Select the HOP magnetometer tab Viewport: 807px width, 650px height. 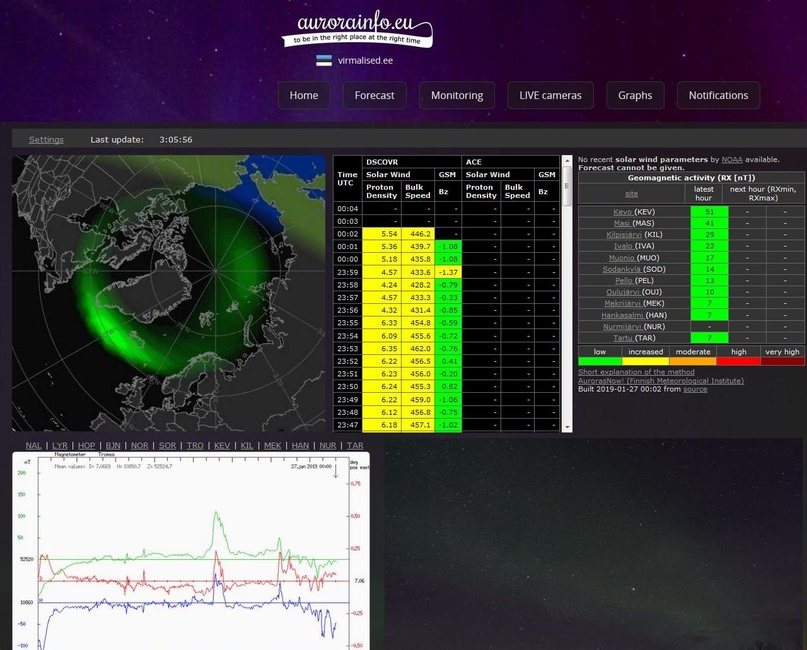coord(86,446)
